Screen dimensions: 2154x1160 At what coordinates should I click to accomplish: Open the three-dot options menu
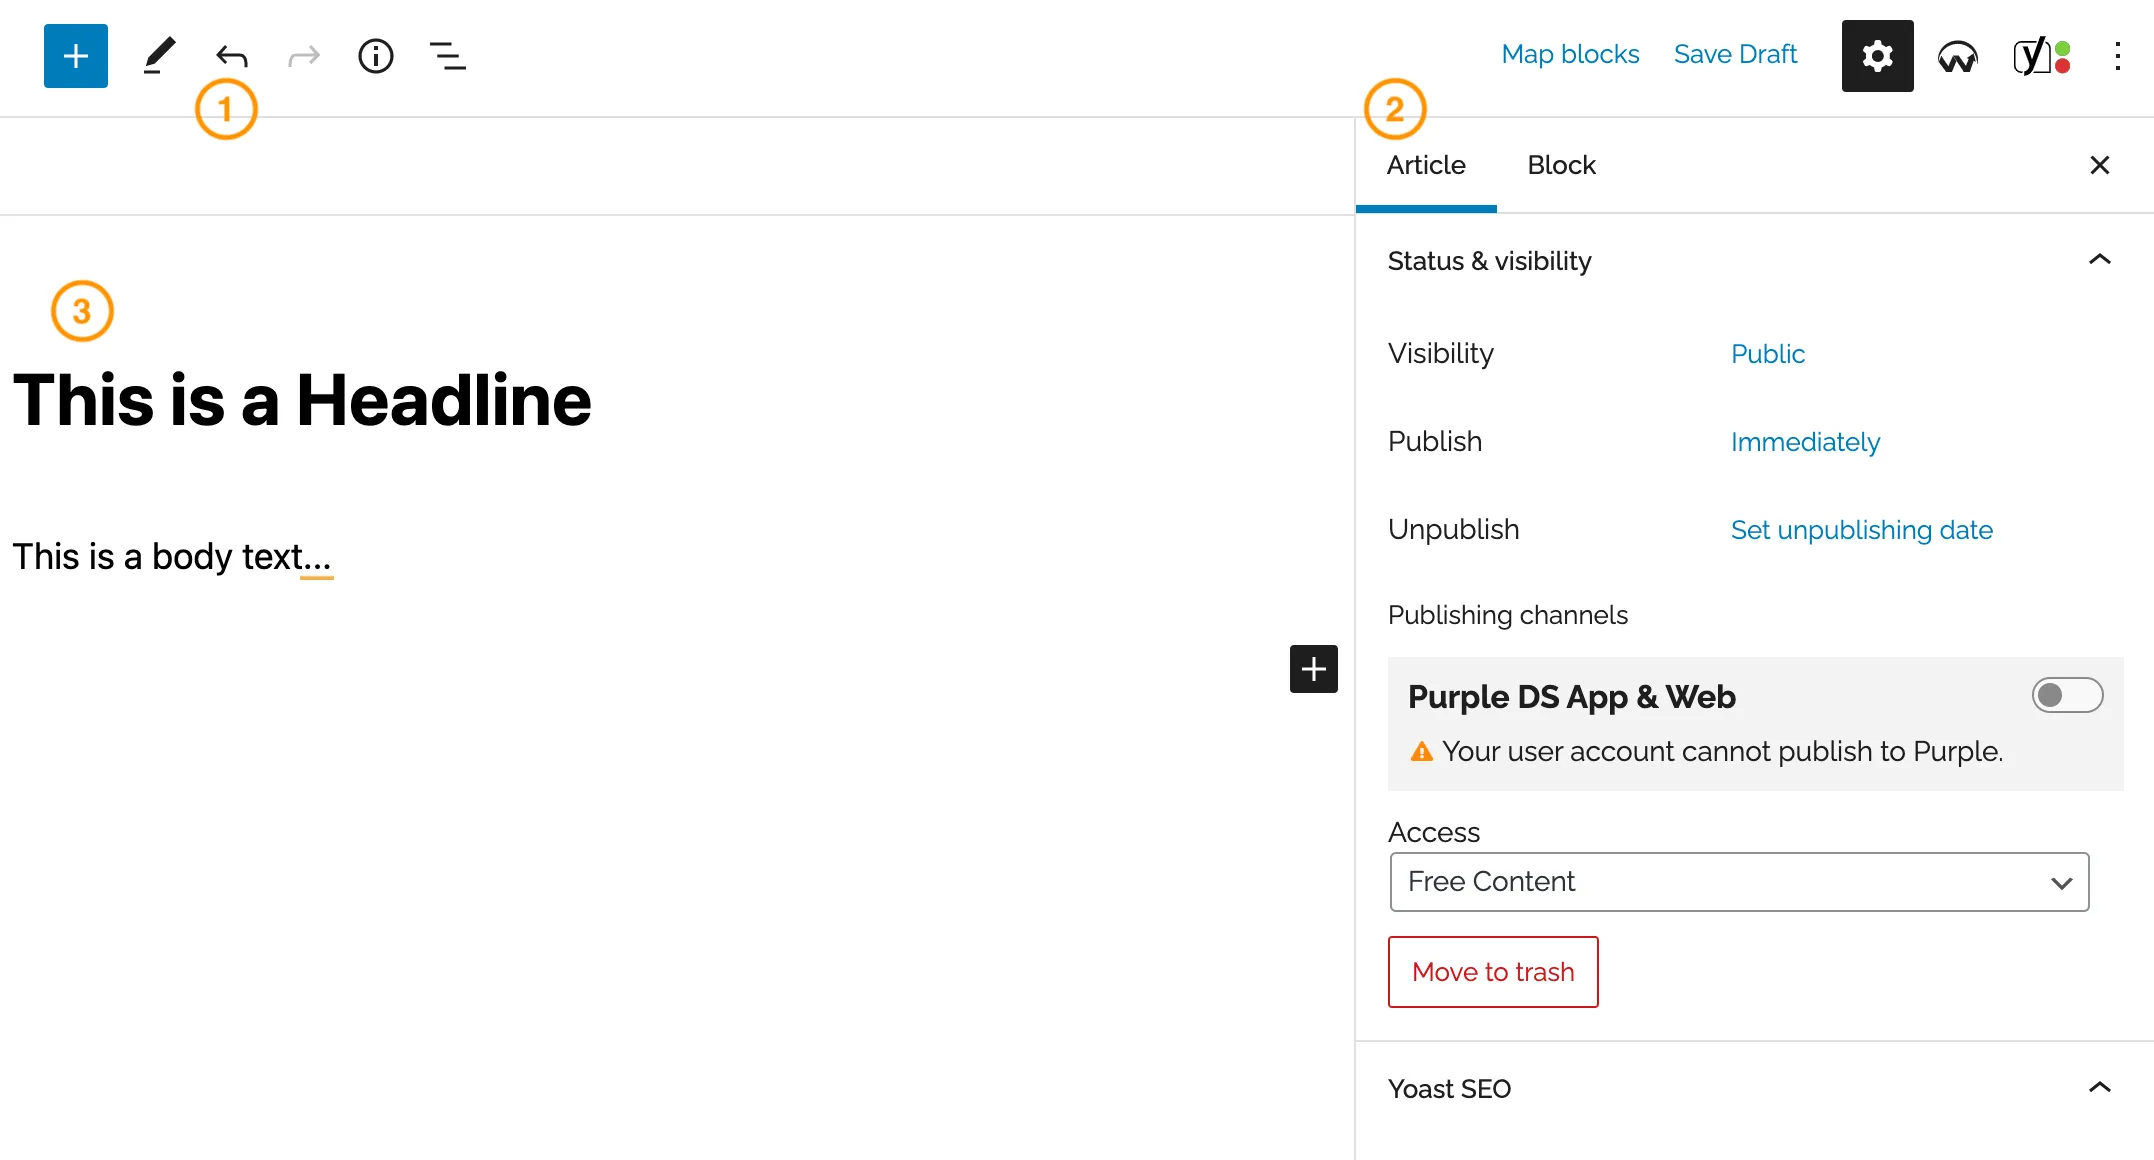(x=2118, y=56)
